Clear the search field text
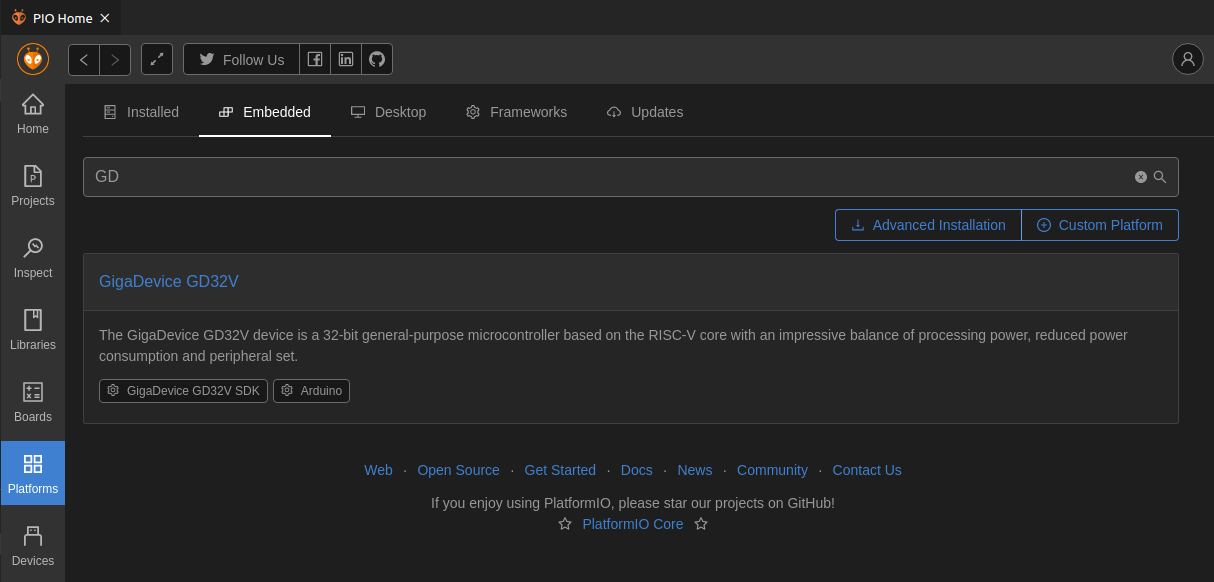 (x=1140, y=177)
